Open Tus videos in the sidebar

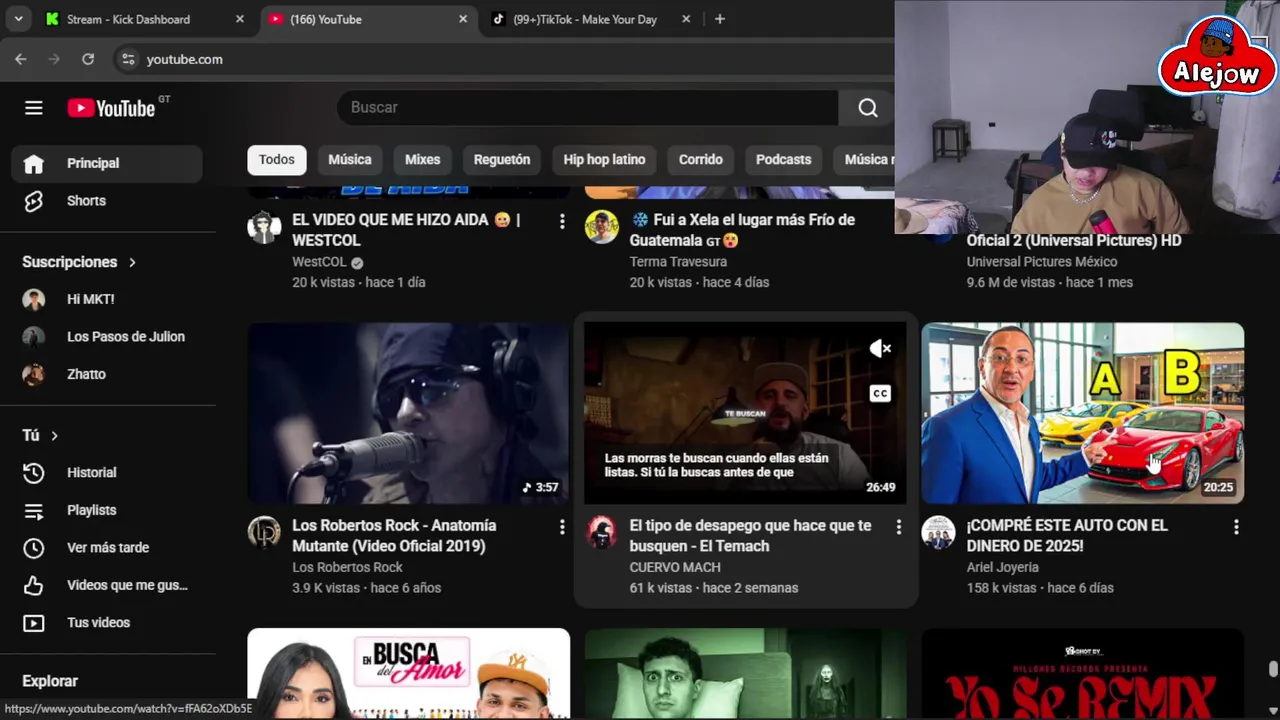[x=106, y=623]
